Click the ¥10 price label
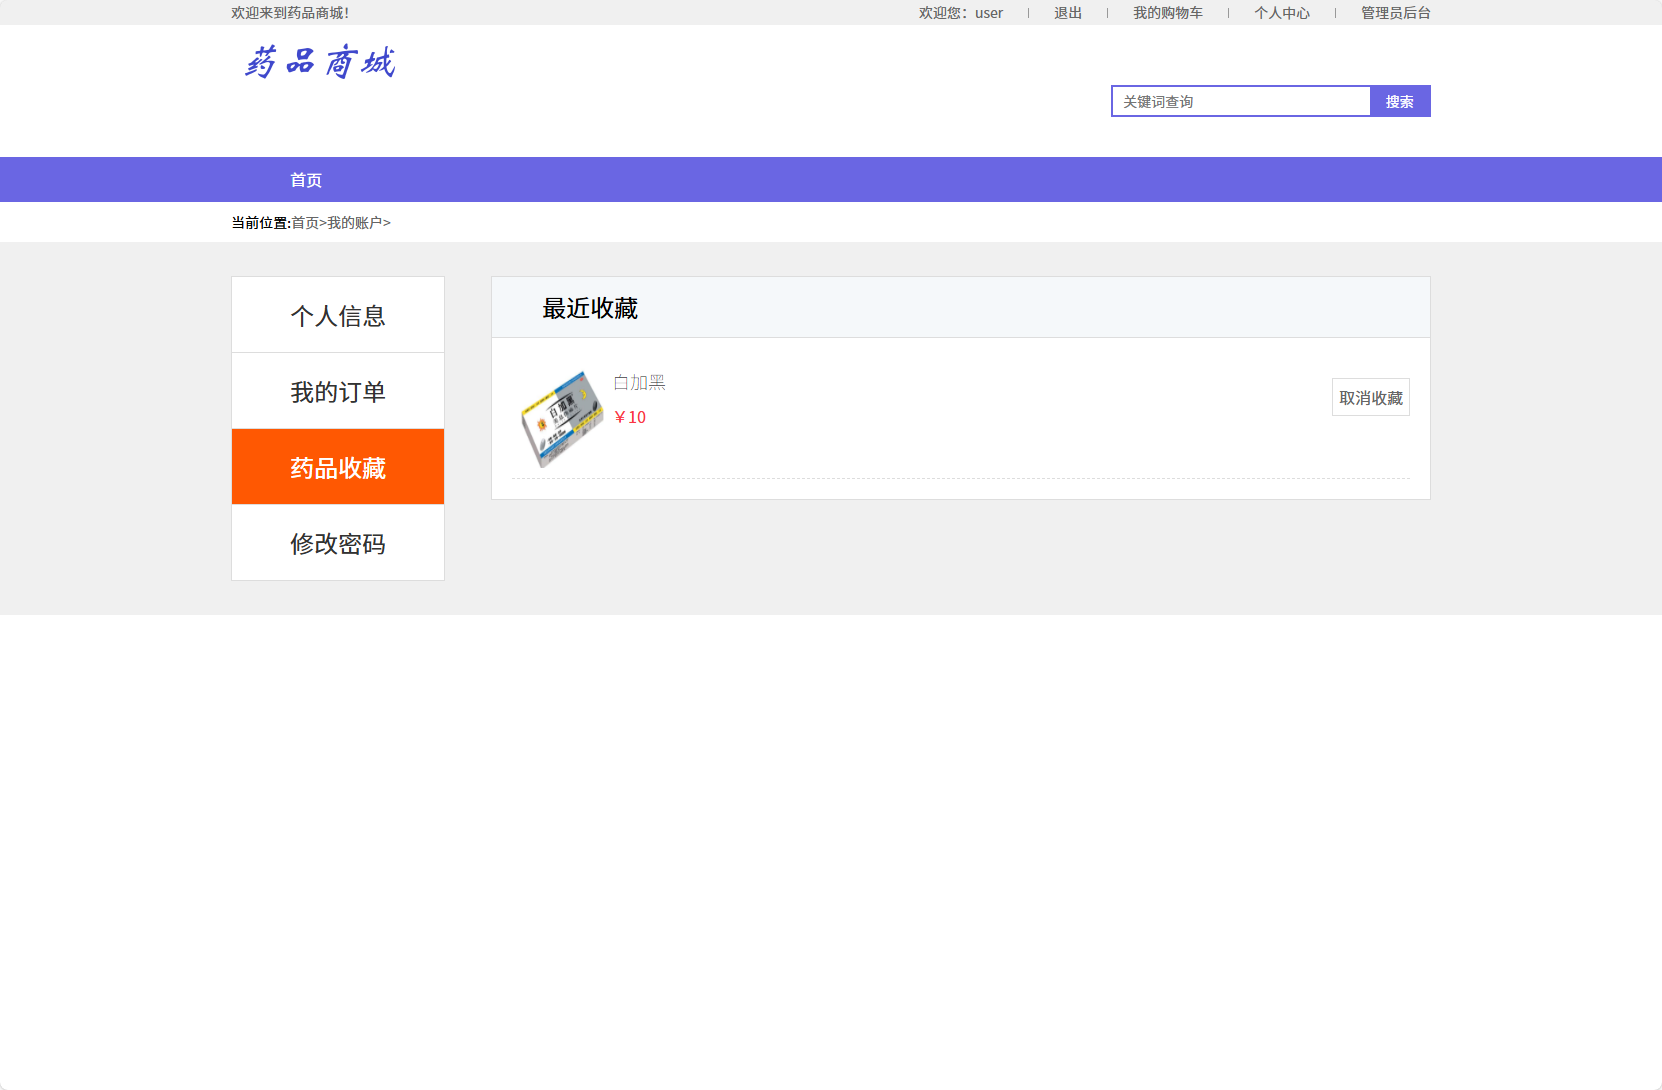This screenshot has height=1090, width=1662. pos(631,417)
